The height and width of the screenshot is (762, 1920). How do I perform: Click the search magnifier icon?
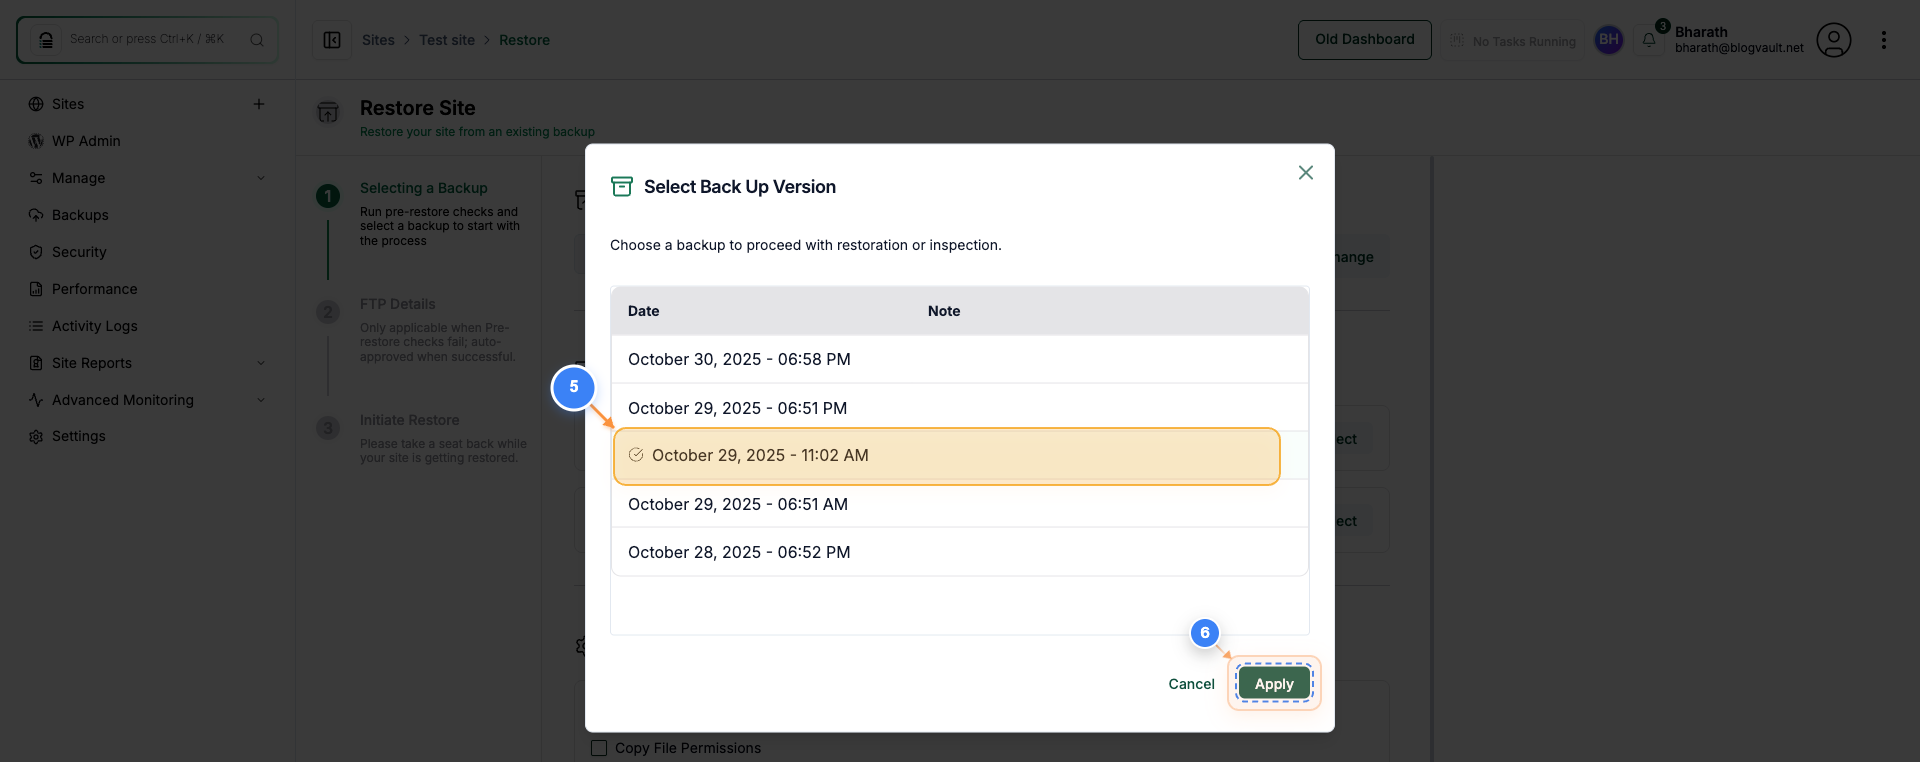[x=257, y=40]
